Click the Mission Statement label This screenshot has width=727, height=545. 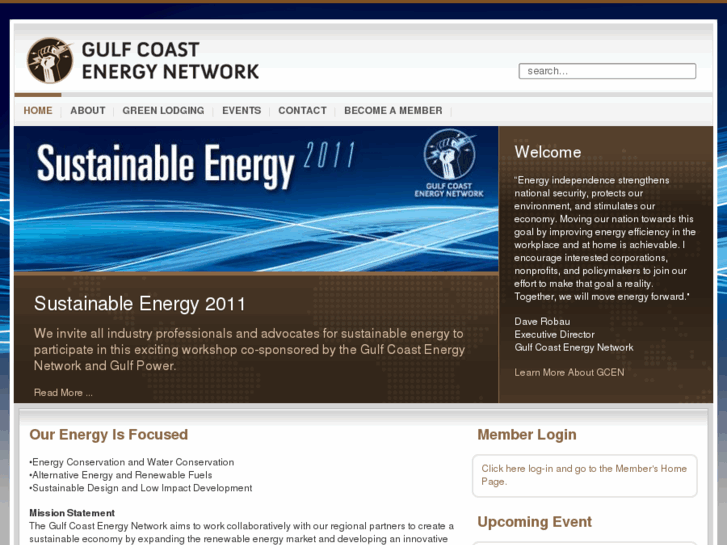[72, 513]
